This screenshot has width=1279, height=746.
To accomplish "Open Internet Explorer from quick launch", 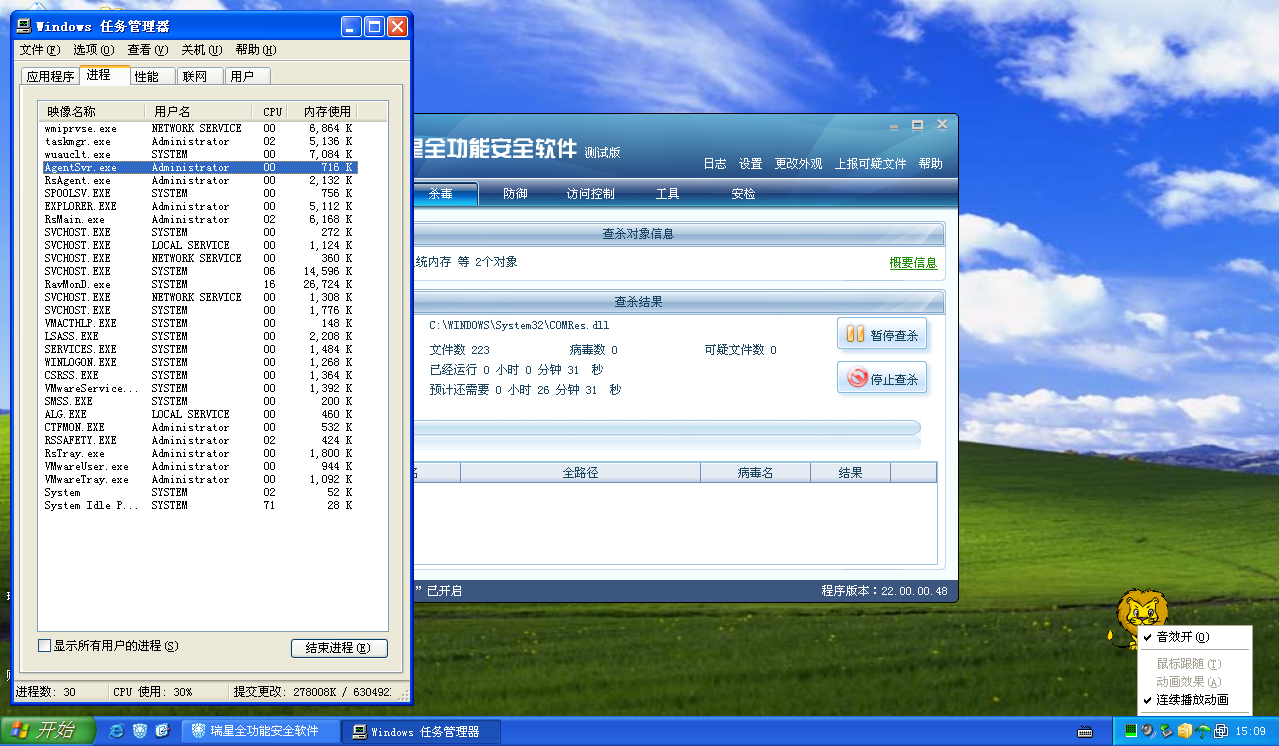I will click(x=117, y=731).
